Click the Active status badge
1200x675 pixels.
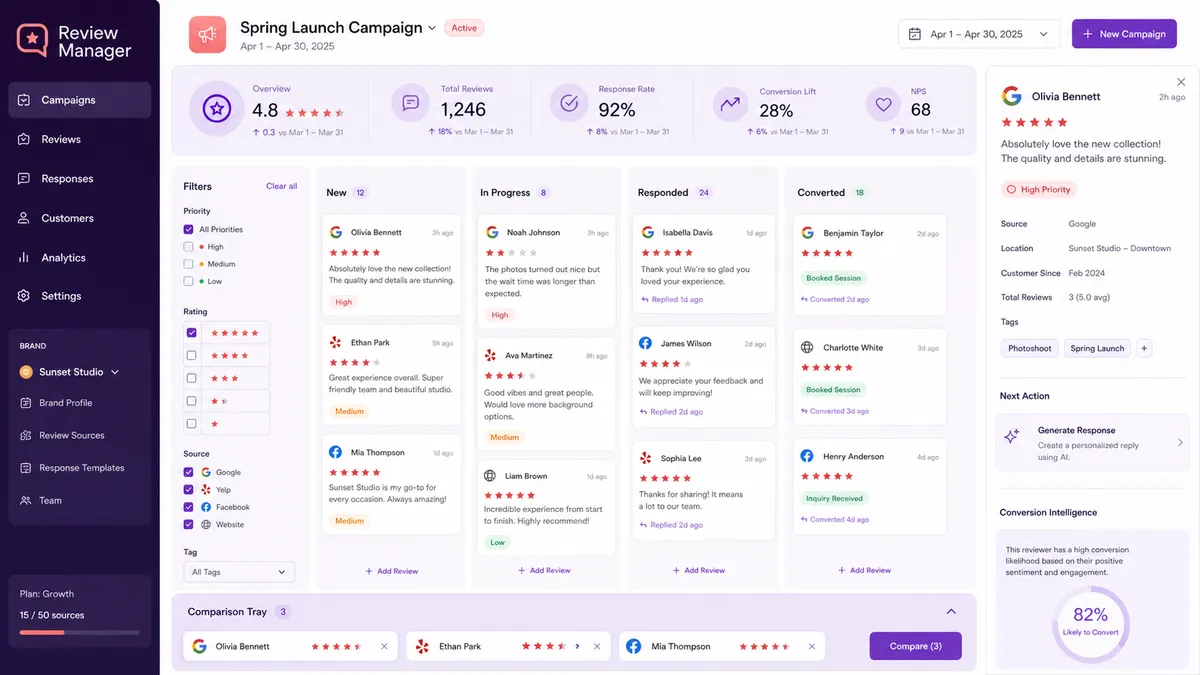[464, 28]
